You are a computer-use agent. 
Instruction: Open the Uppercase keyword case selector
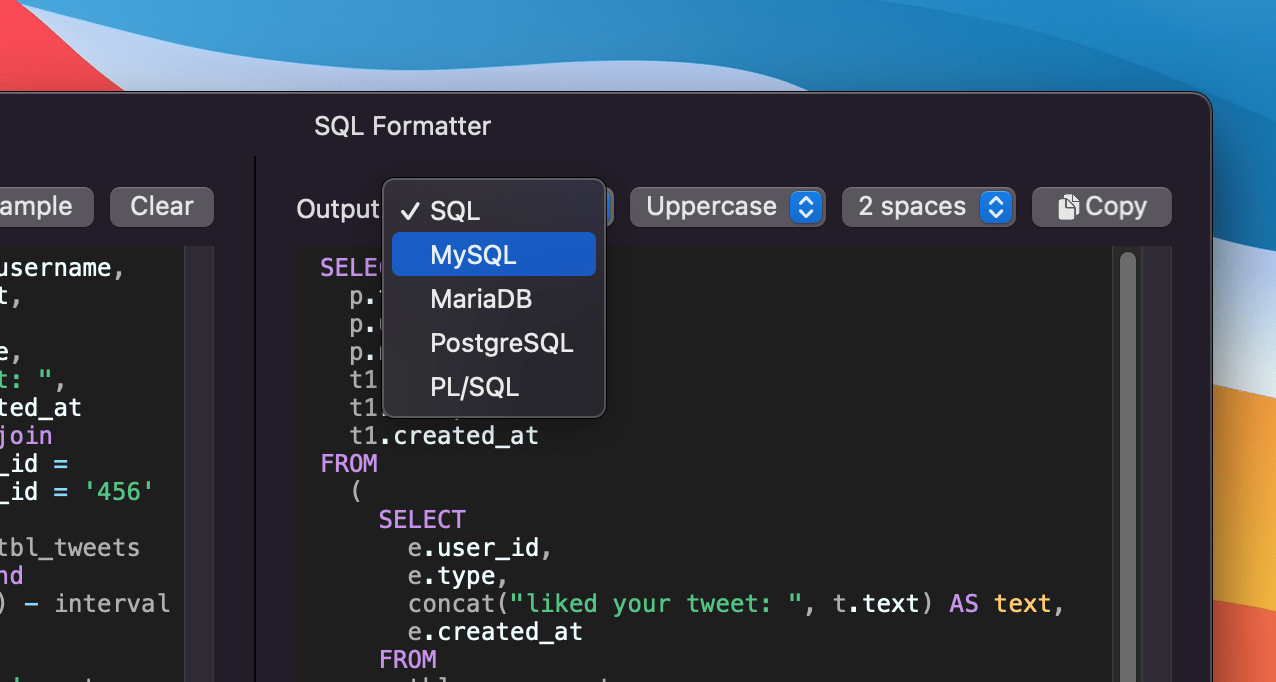[727, 207]
